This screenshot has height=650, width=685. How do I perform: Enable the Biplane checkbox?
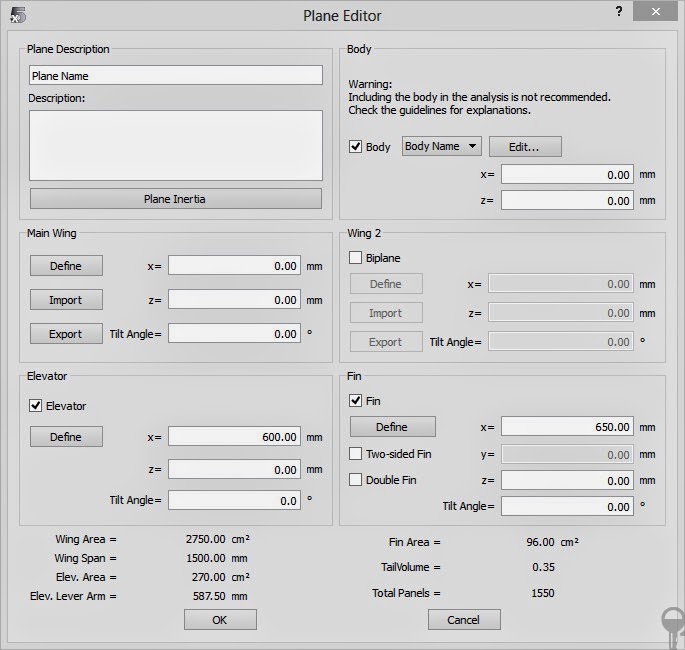click(x=355, y=258)
